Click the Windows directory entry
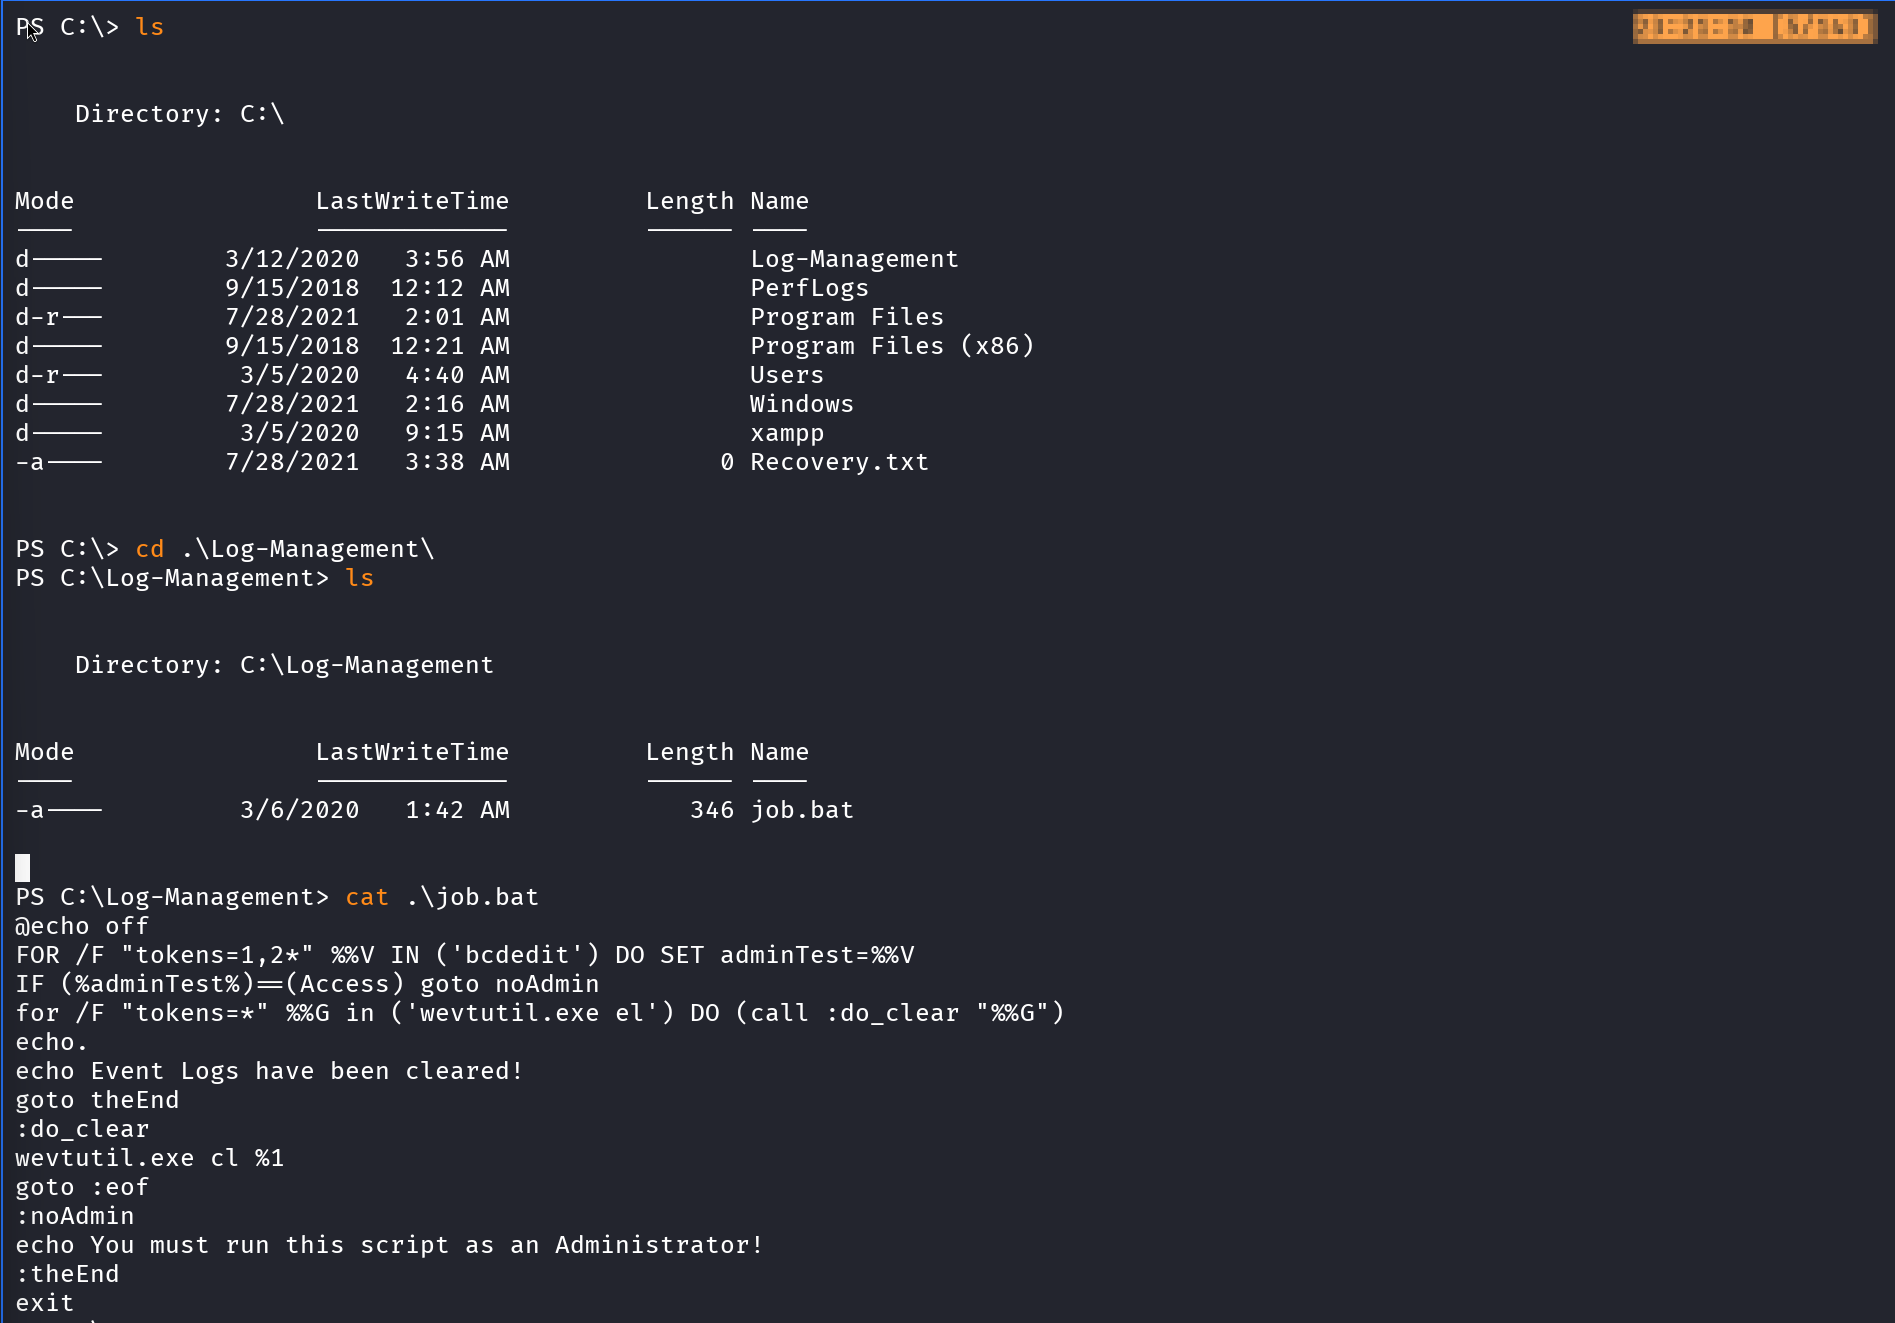This screenshot has width=1895, height=1323. tap(802, 404)
